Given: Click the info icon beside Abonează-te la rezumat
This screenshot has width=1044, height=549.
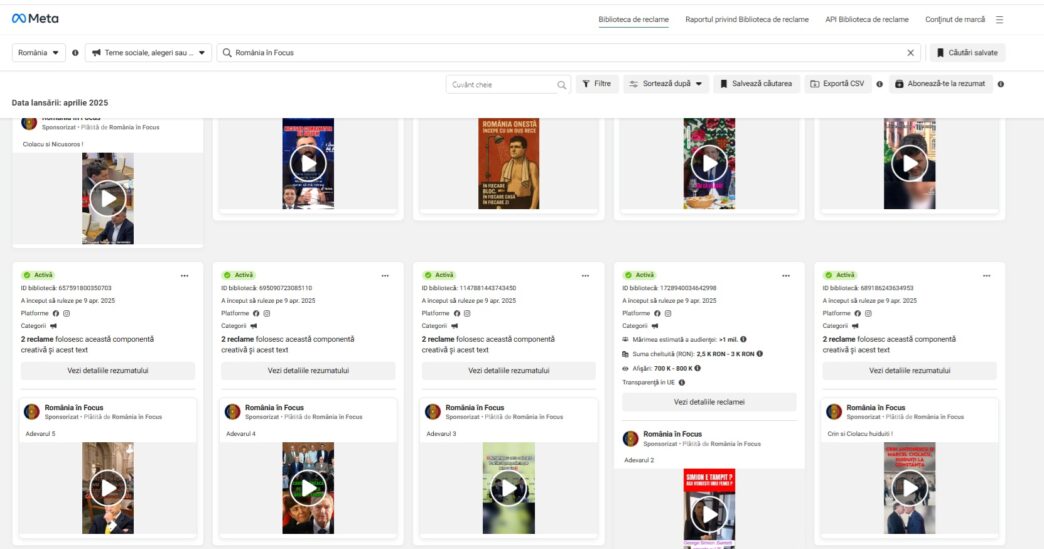Looking at the screenshot, I should click(1001, 84).
